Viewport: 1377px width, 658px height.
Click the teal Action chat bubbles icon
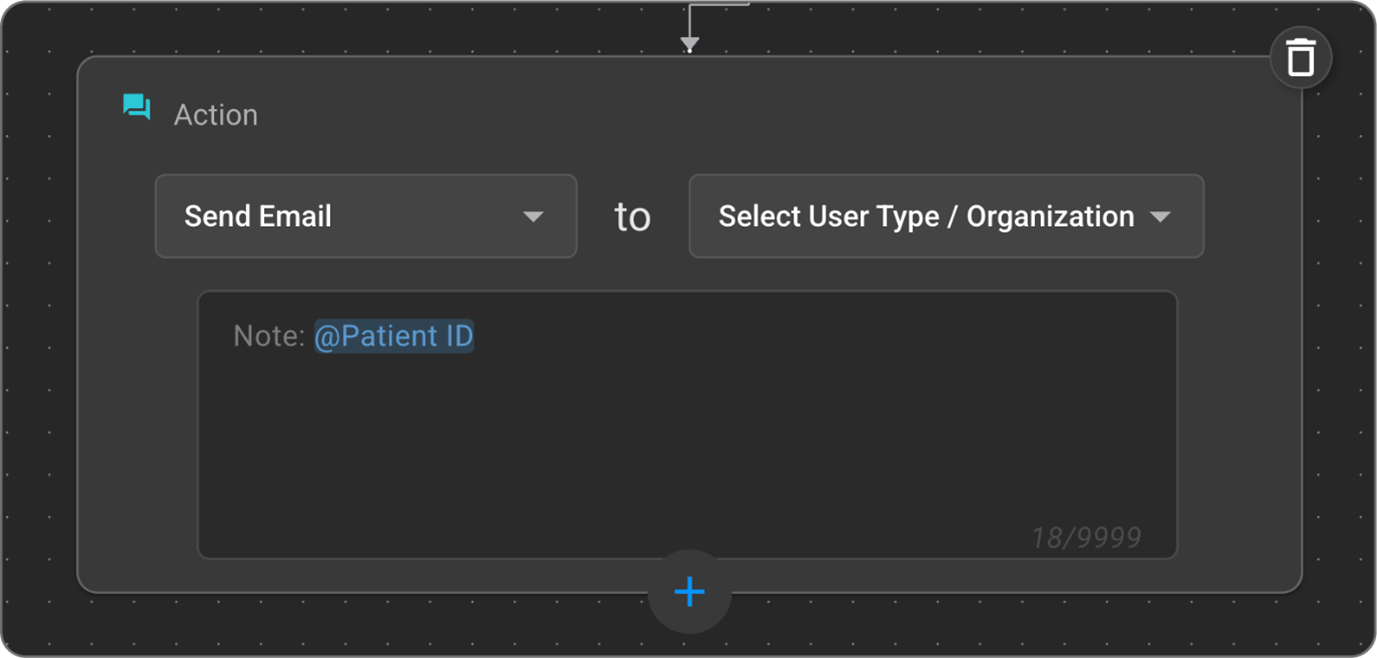click(x=137, y=107)
